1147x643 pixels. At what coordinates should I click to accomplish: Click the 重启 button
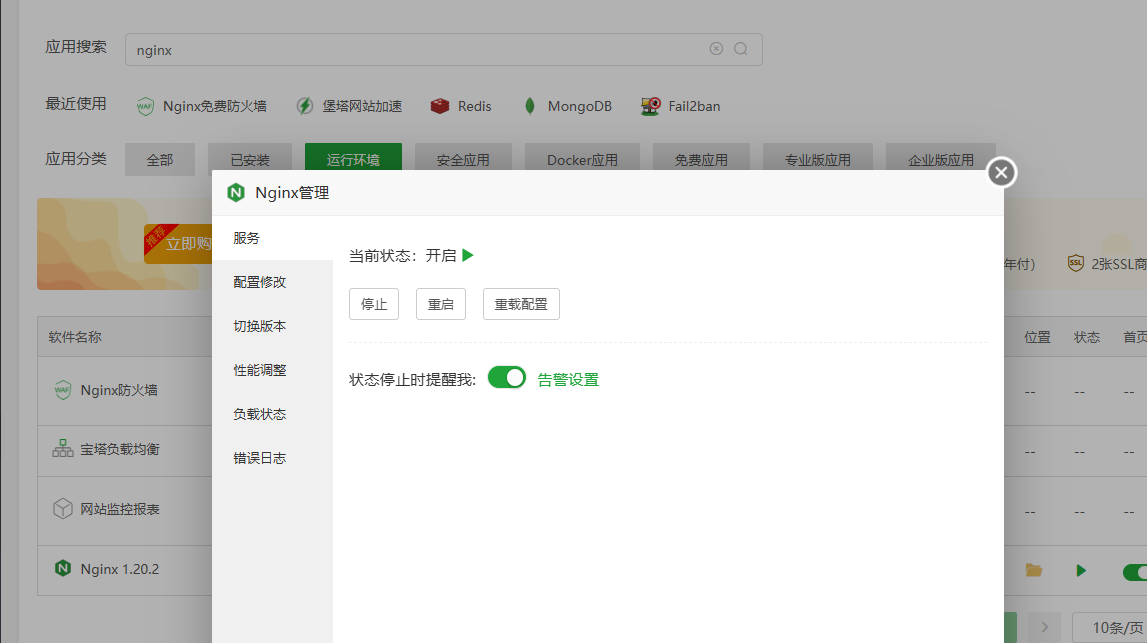pyautogui.click(x=441, y=304)
